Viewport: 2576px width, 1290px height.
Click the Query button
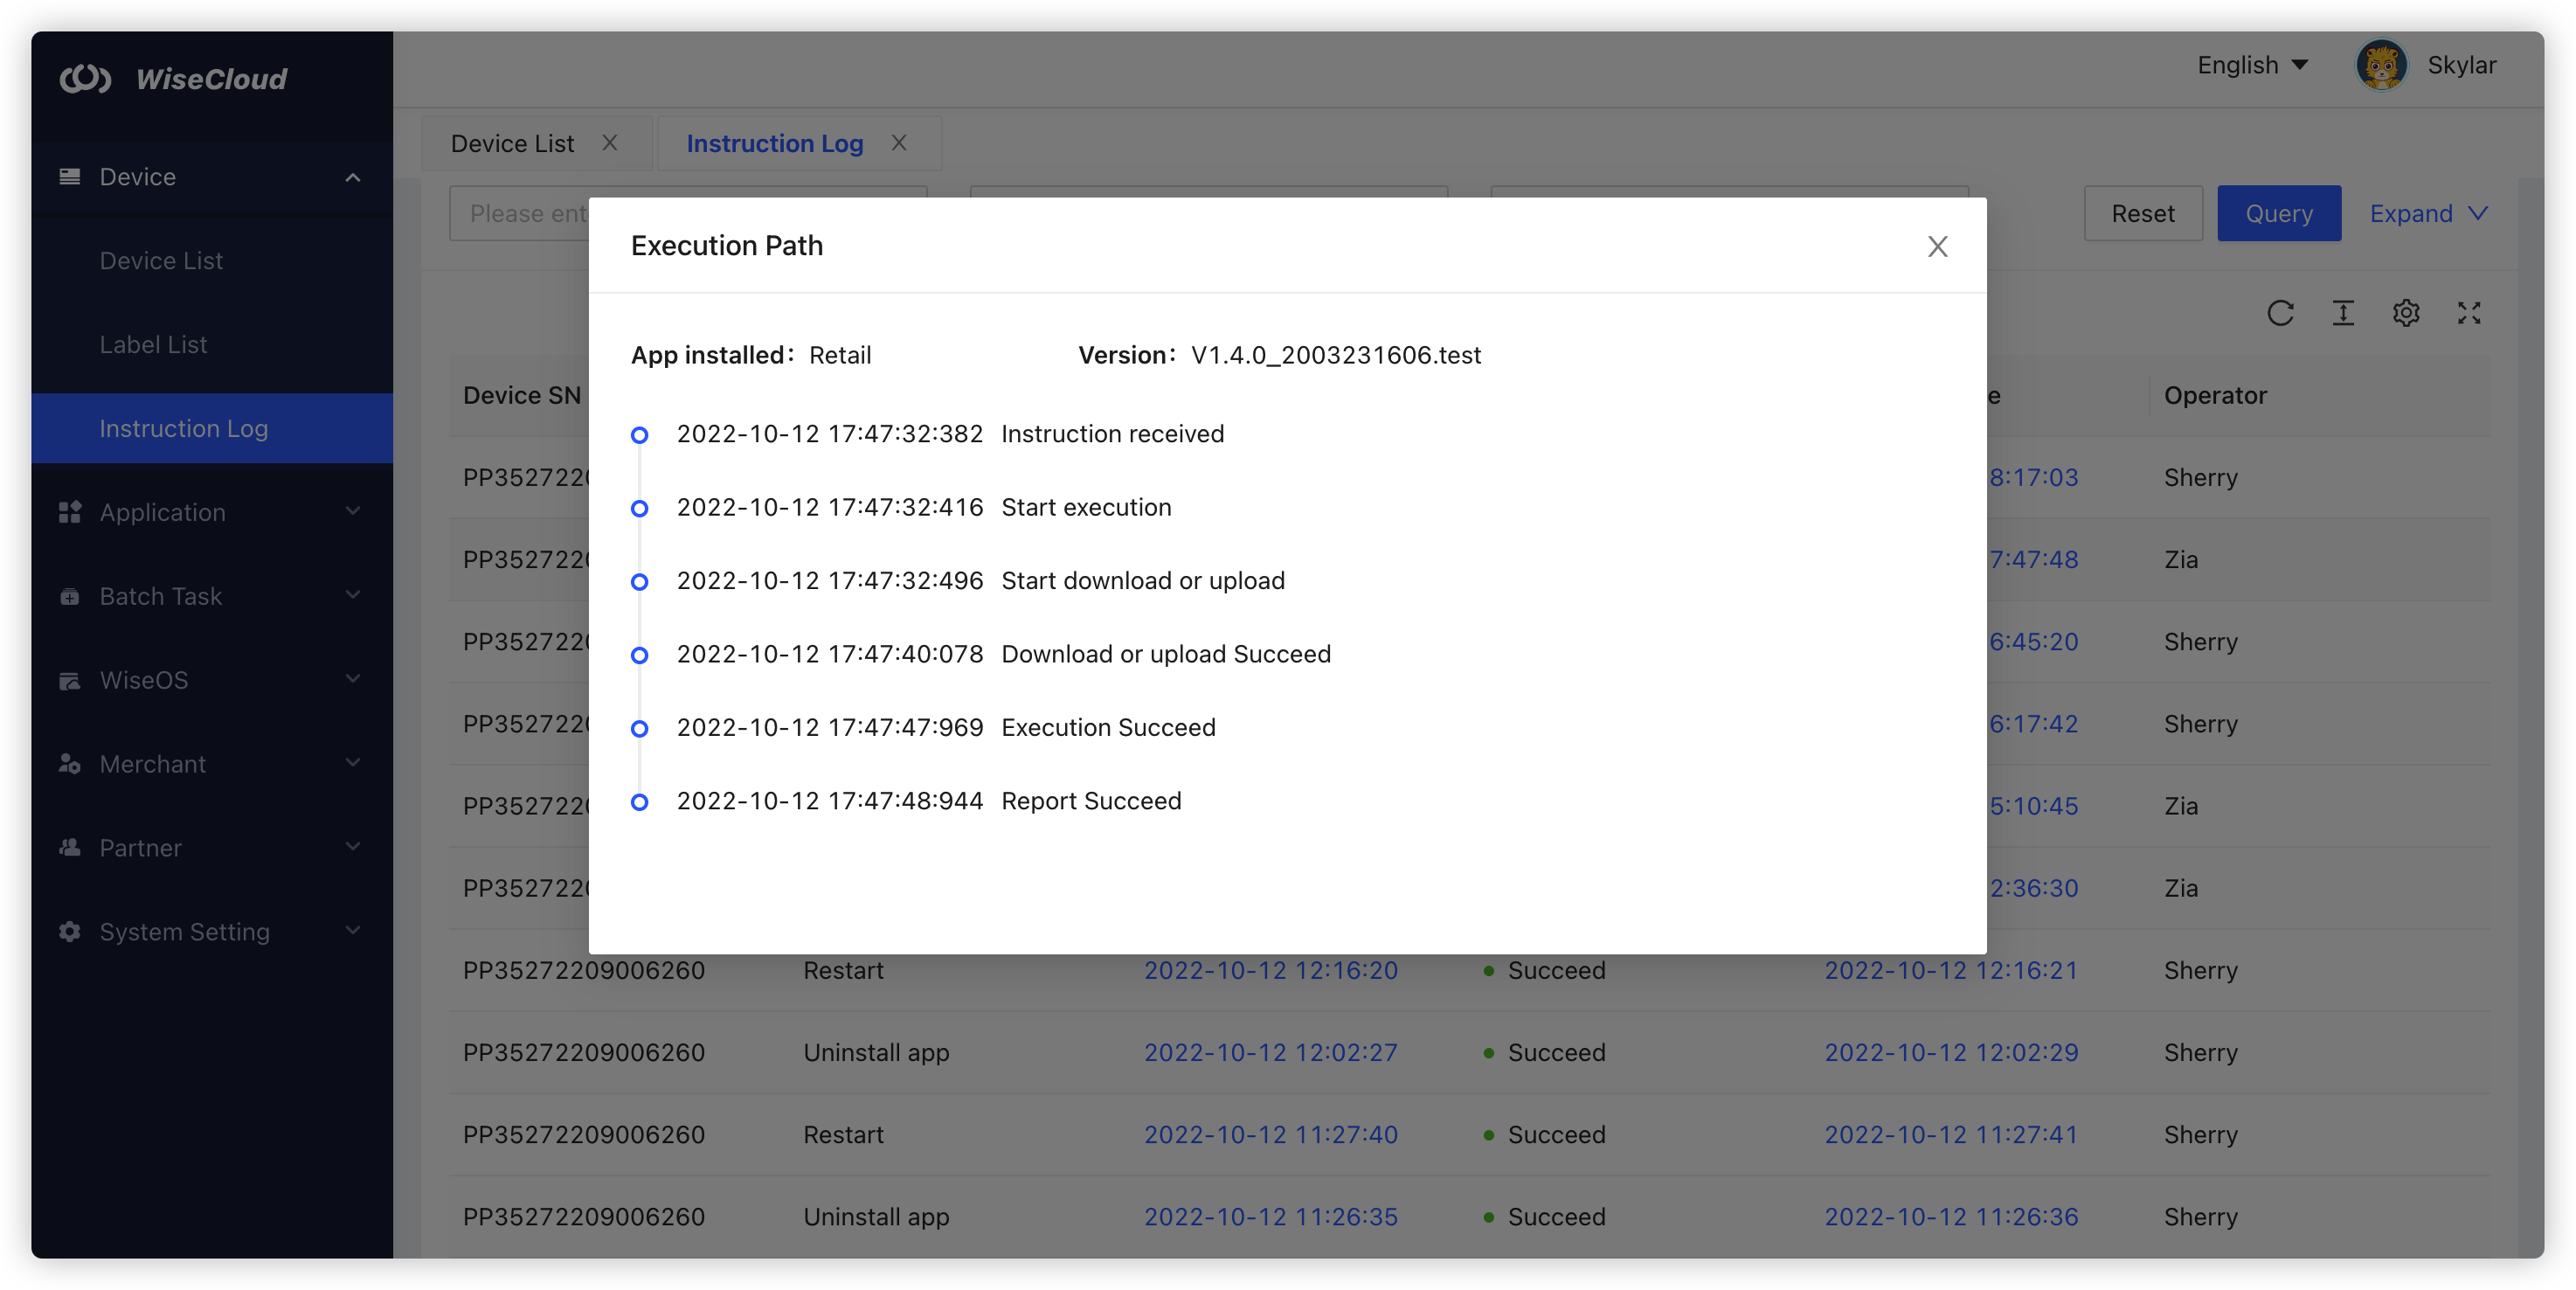click(x=2278, y=213)
